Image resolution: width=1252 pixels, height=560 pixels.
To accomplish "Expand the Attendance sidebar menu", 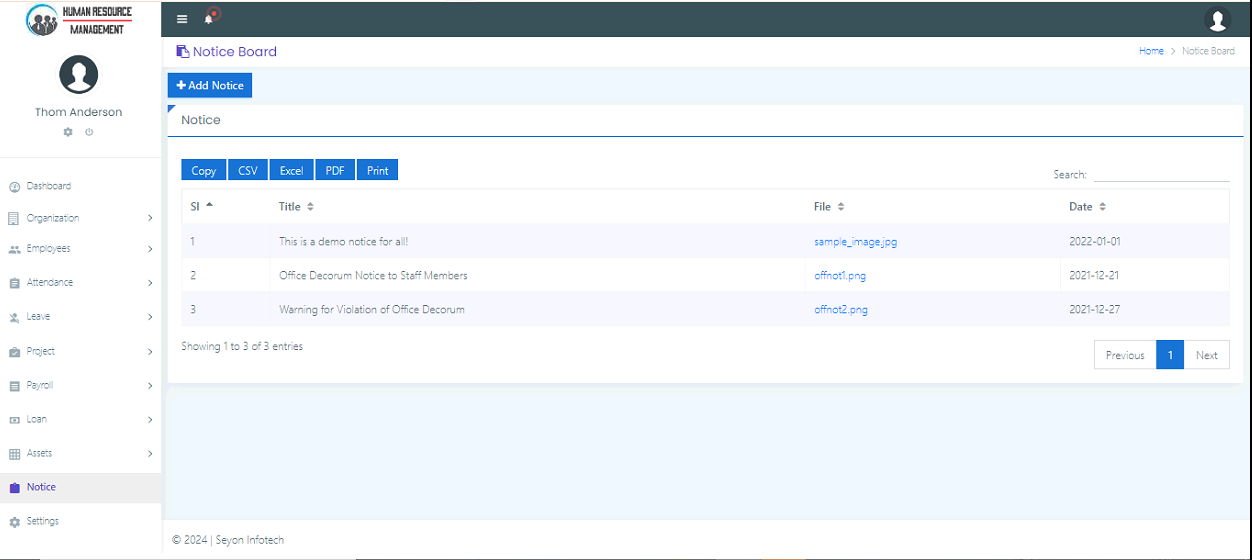I will [80, 283].
